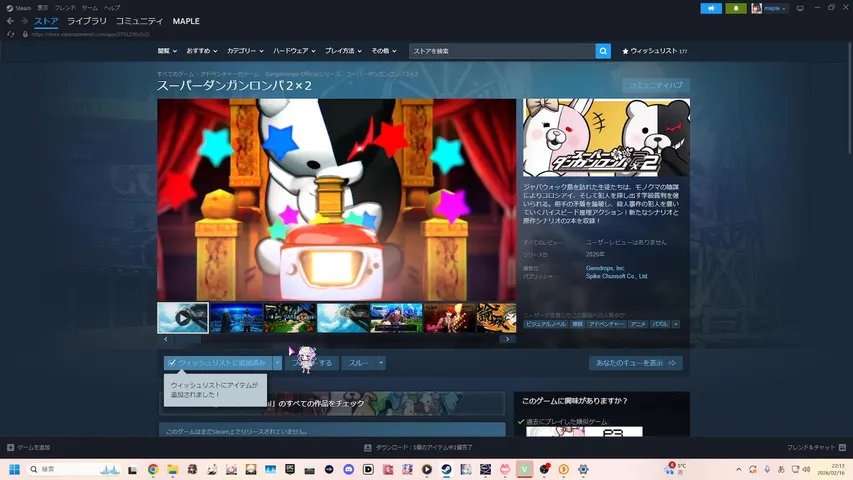Open 表示 view menu

tap(42, 8)
